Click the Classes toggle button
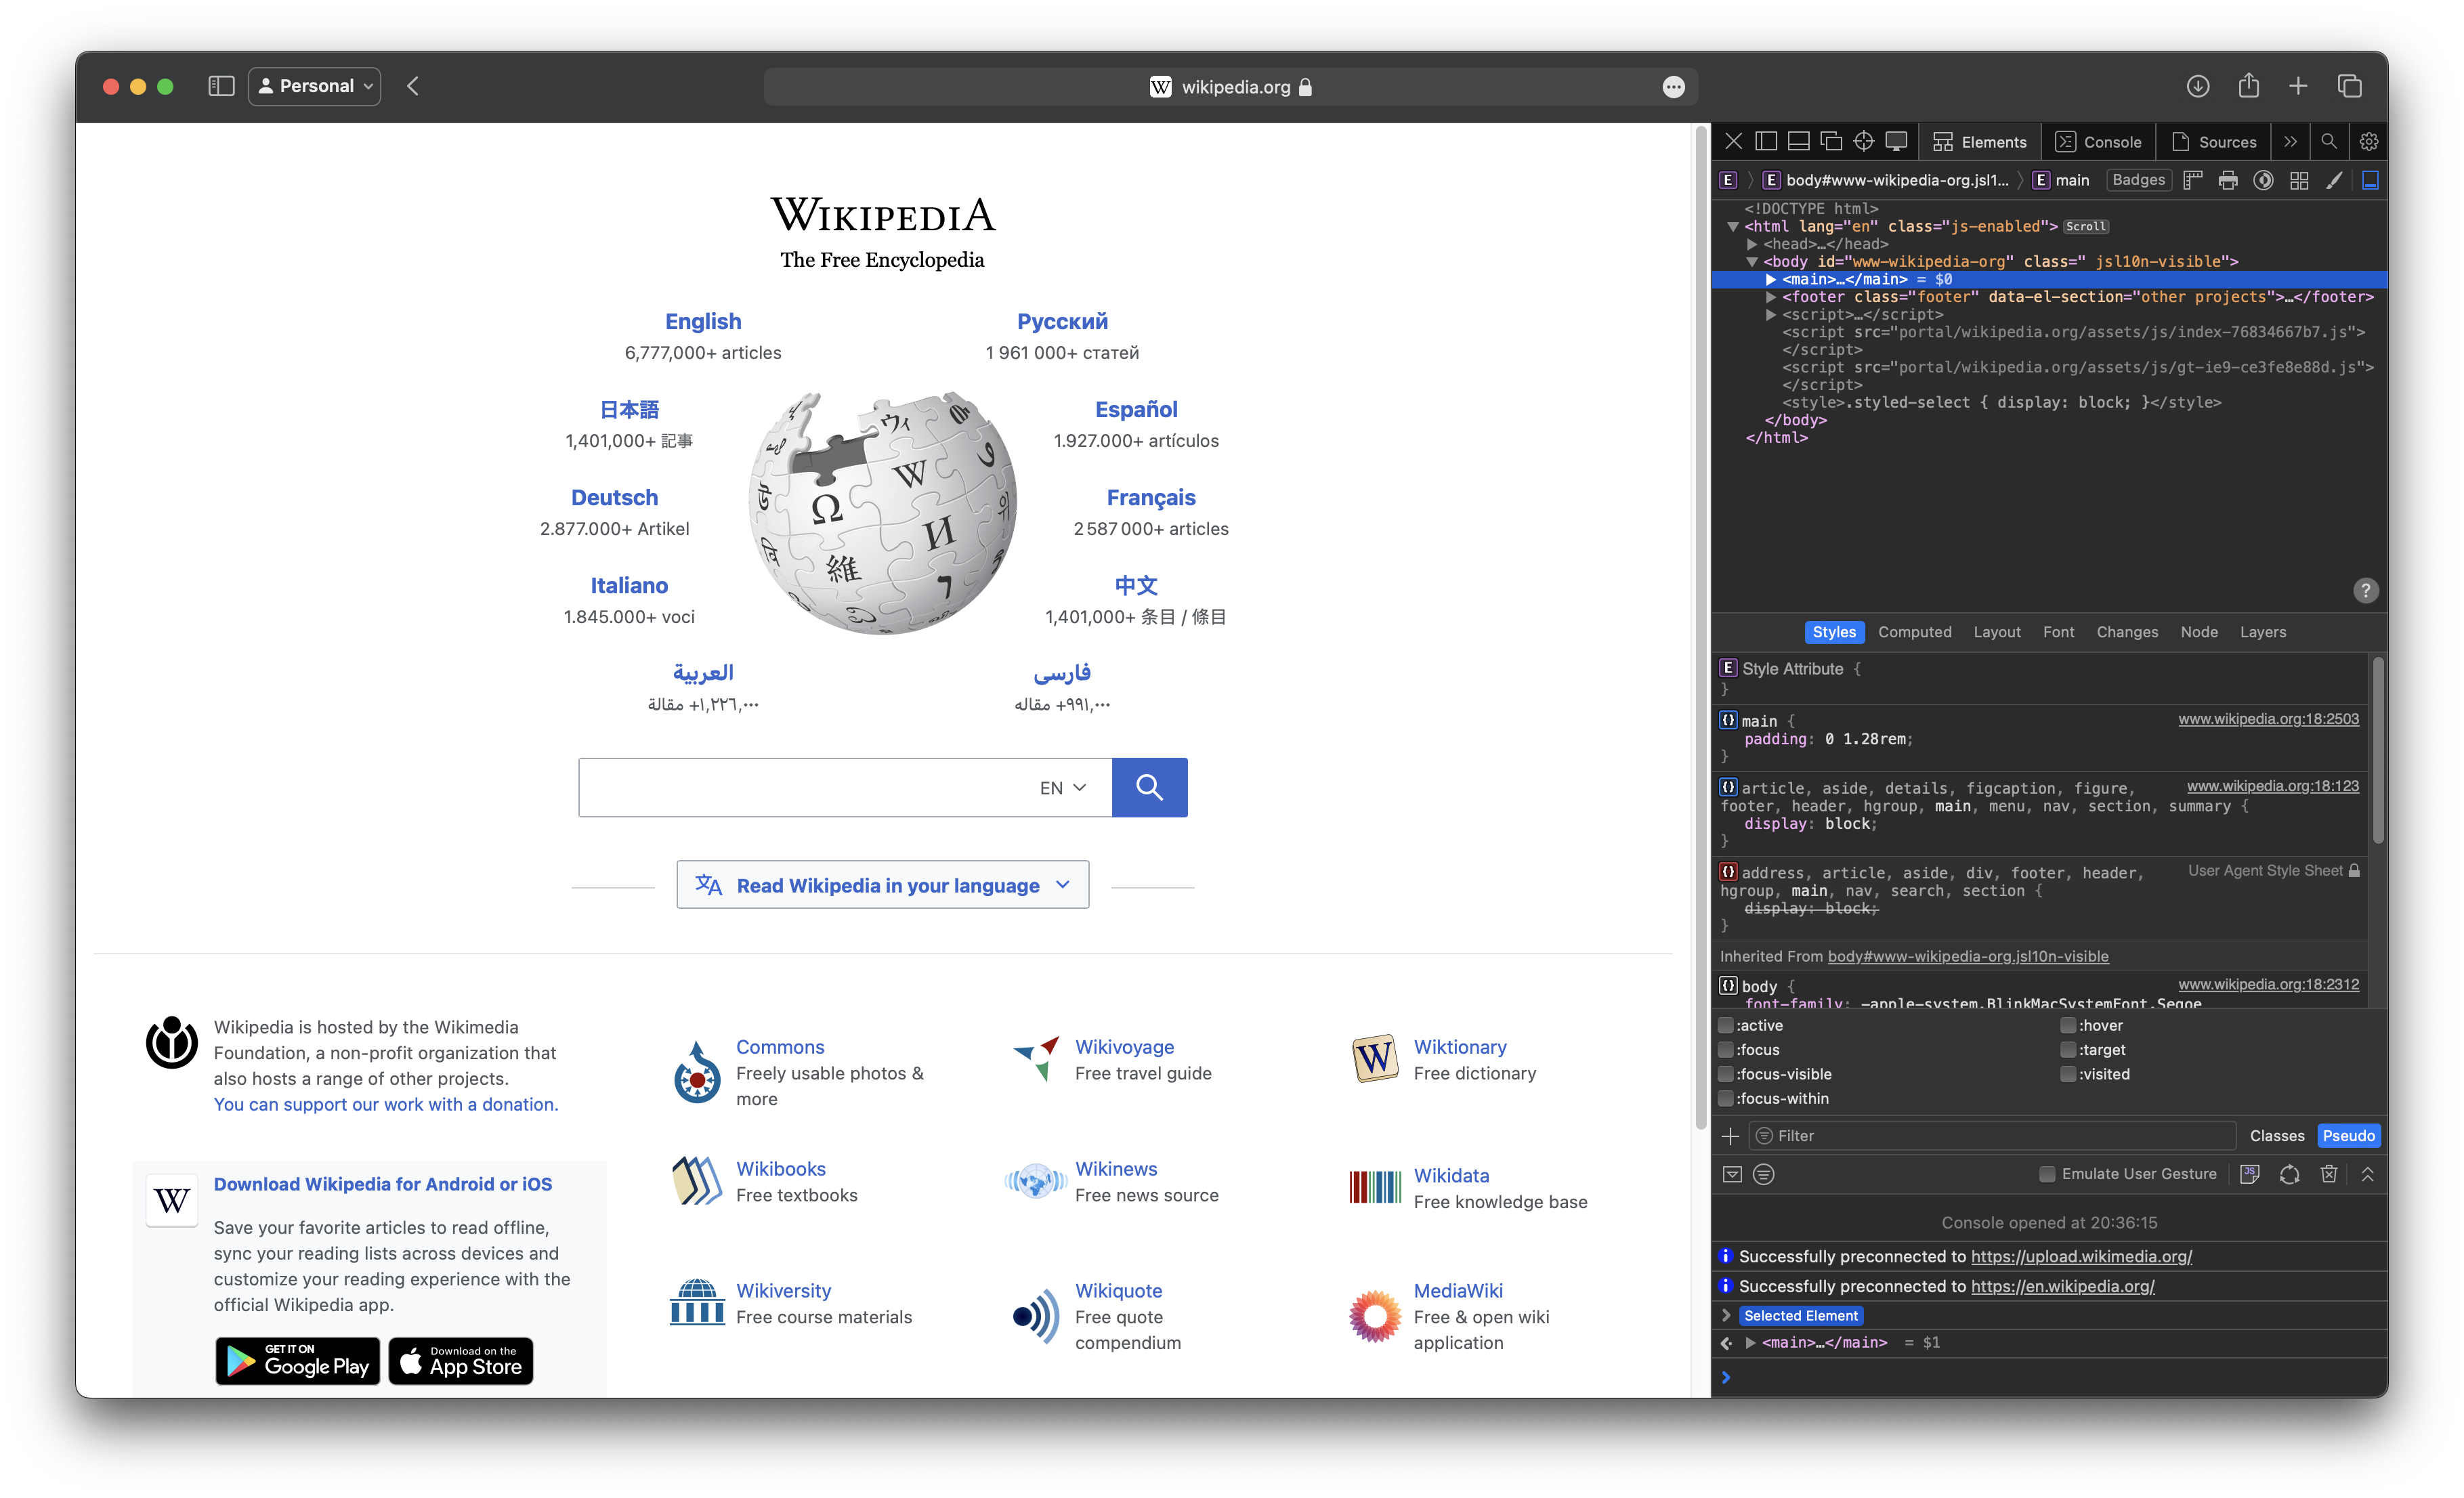Image resolution: width=2464 pixels, height=1498 pixels. 2276,1136
